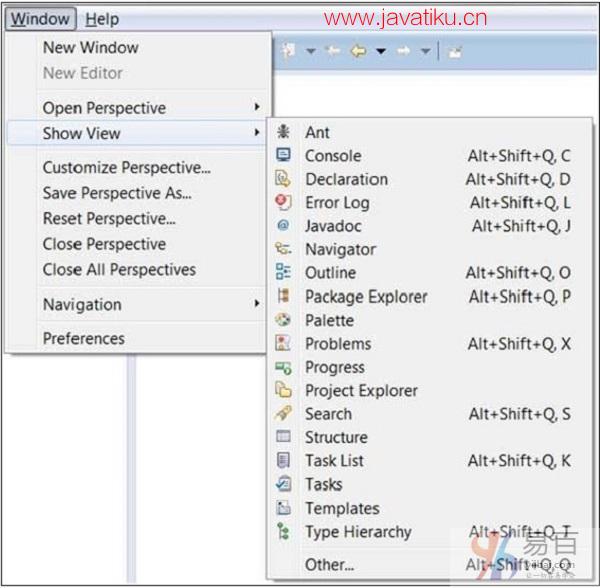Click the Problems view icon
This screenshot has width=600, height=588.
point(283,343)
